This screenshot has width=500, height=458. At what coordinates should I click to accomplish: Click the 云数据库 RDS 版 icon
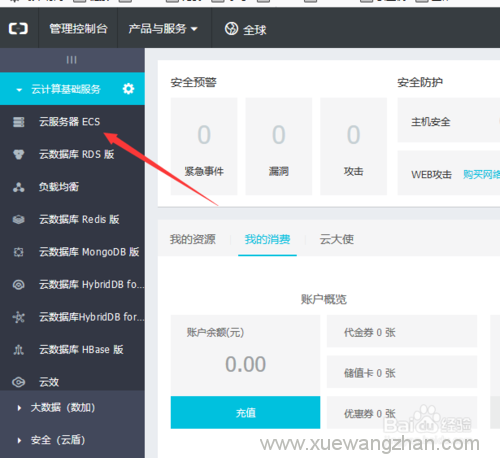point(19,154)
